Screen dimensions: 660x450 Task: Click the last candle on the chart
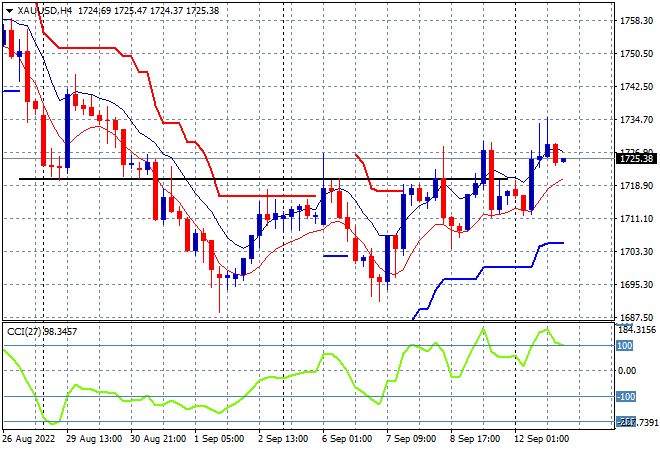point(564,160)
